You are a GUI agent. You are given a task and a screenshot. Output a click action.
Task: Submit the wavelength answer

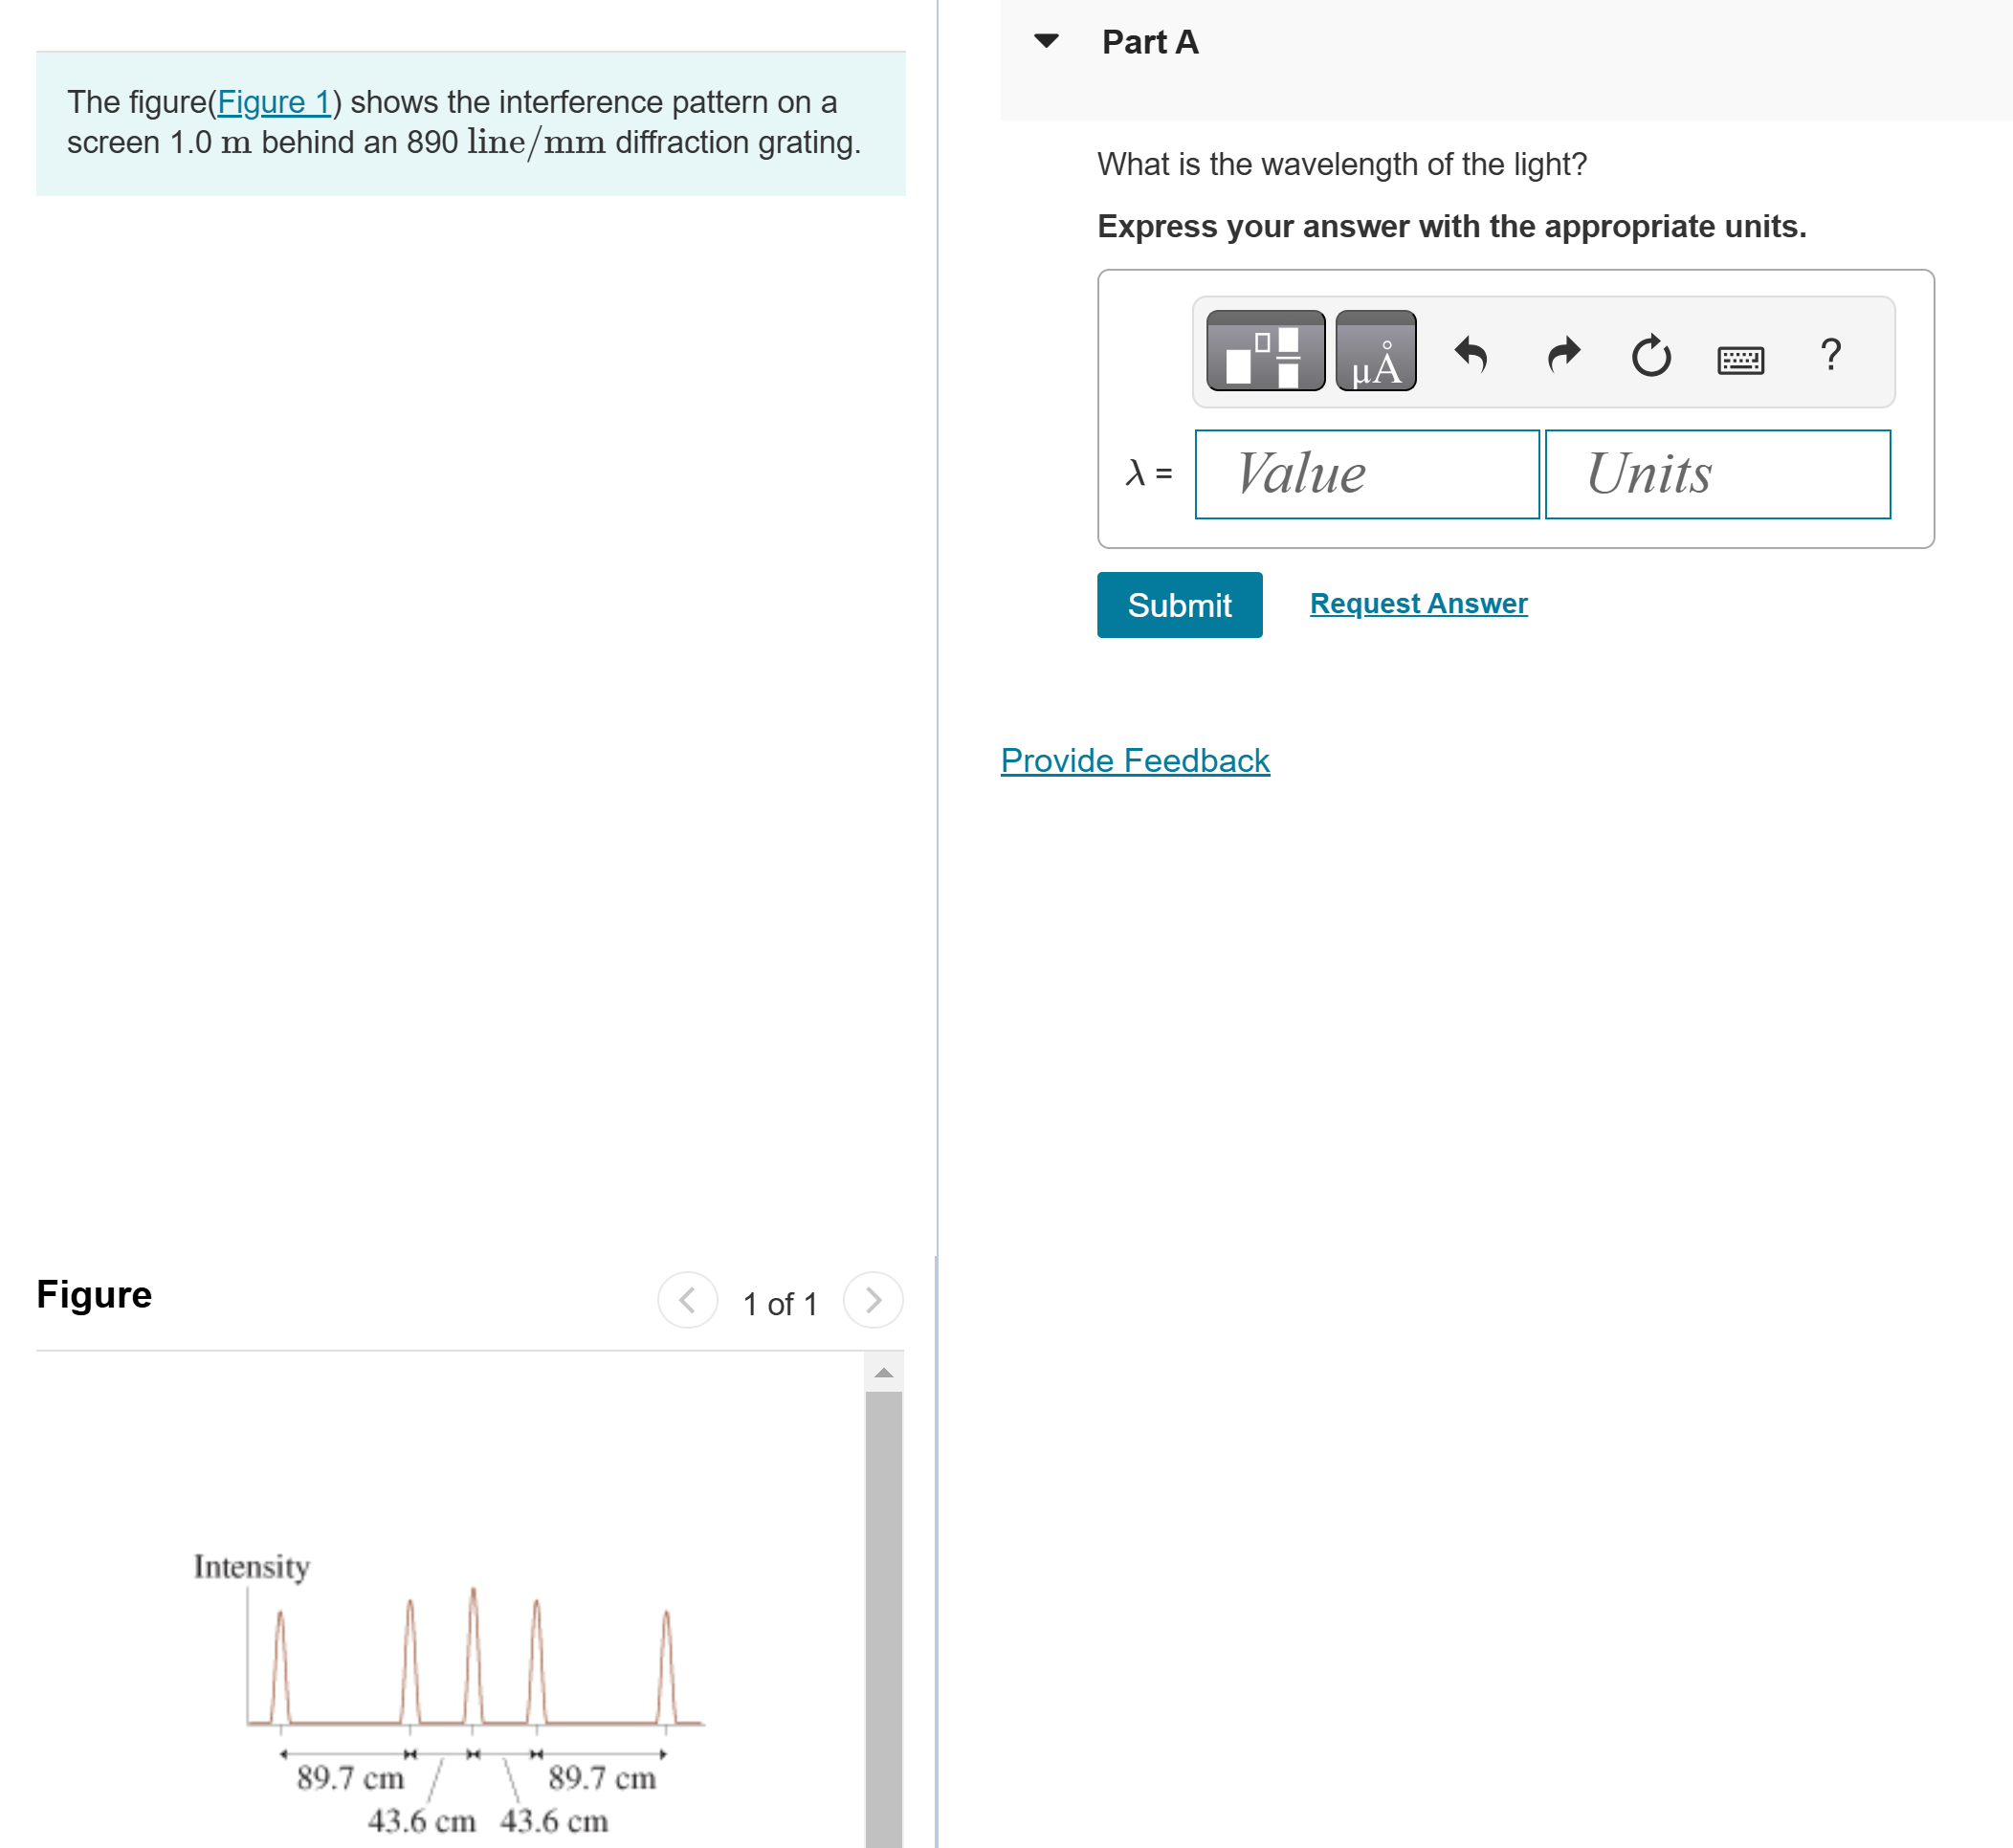tap(1179, 605)
